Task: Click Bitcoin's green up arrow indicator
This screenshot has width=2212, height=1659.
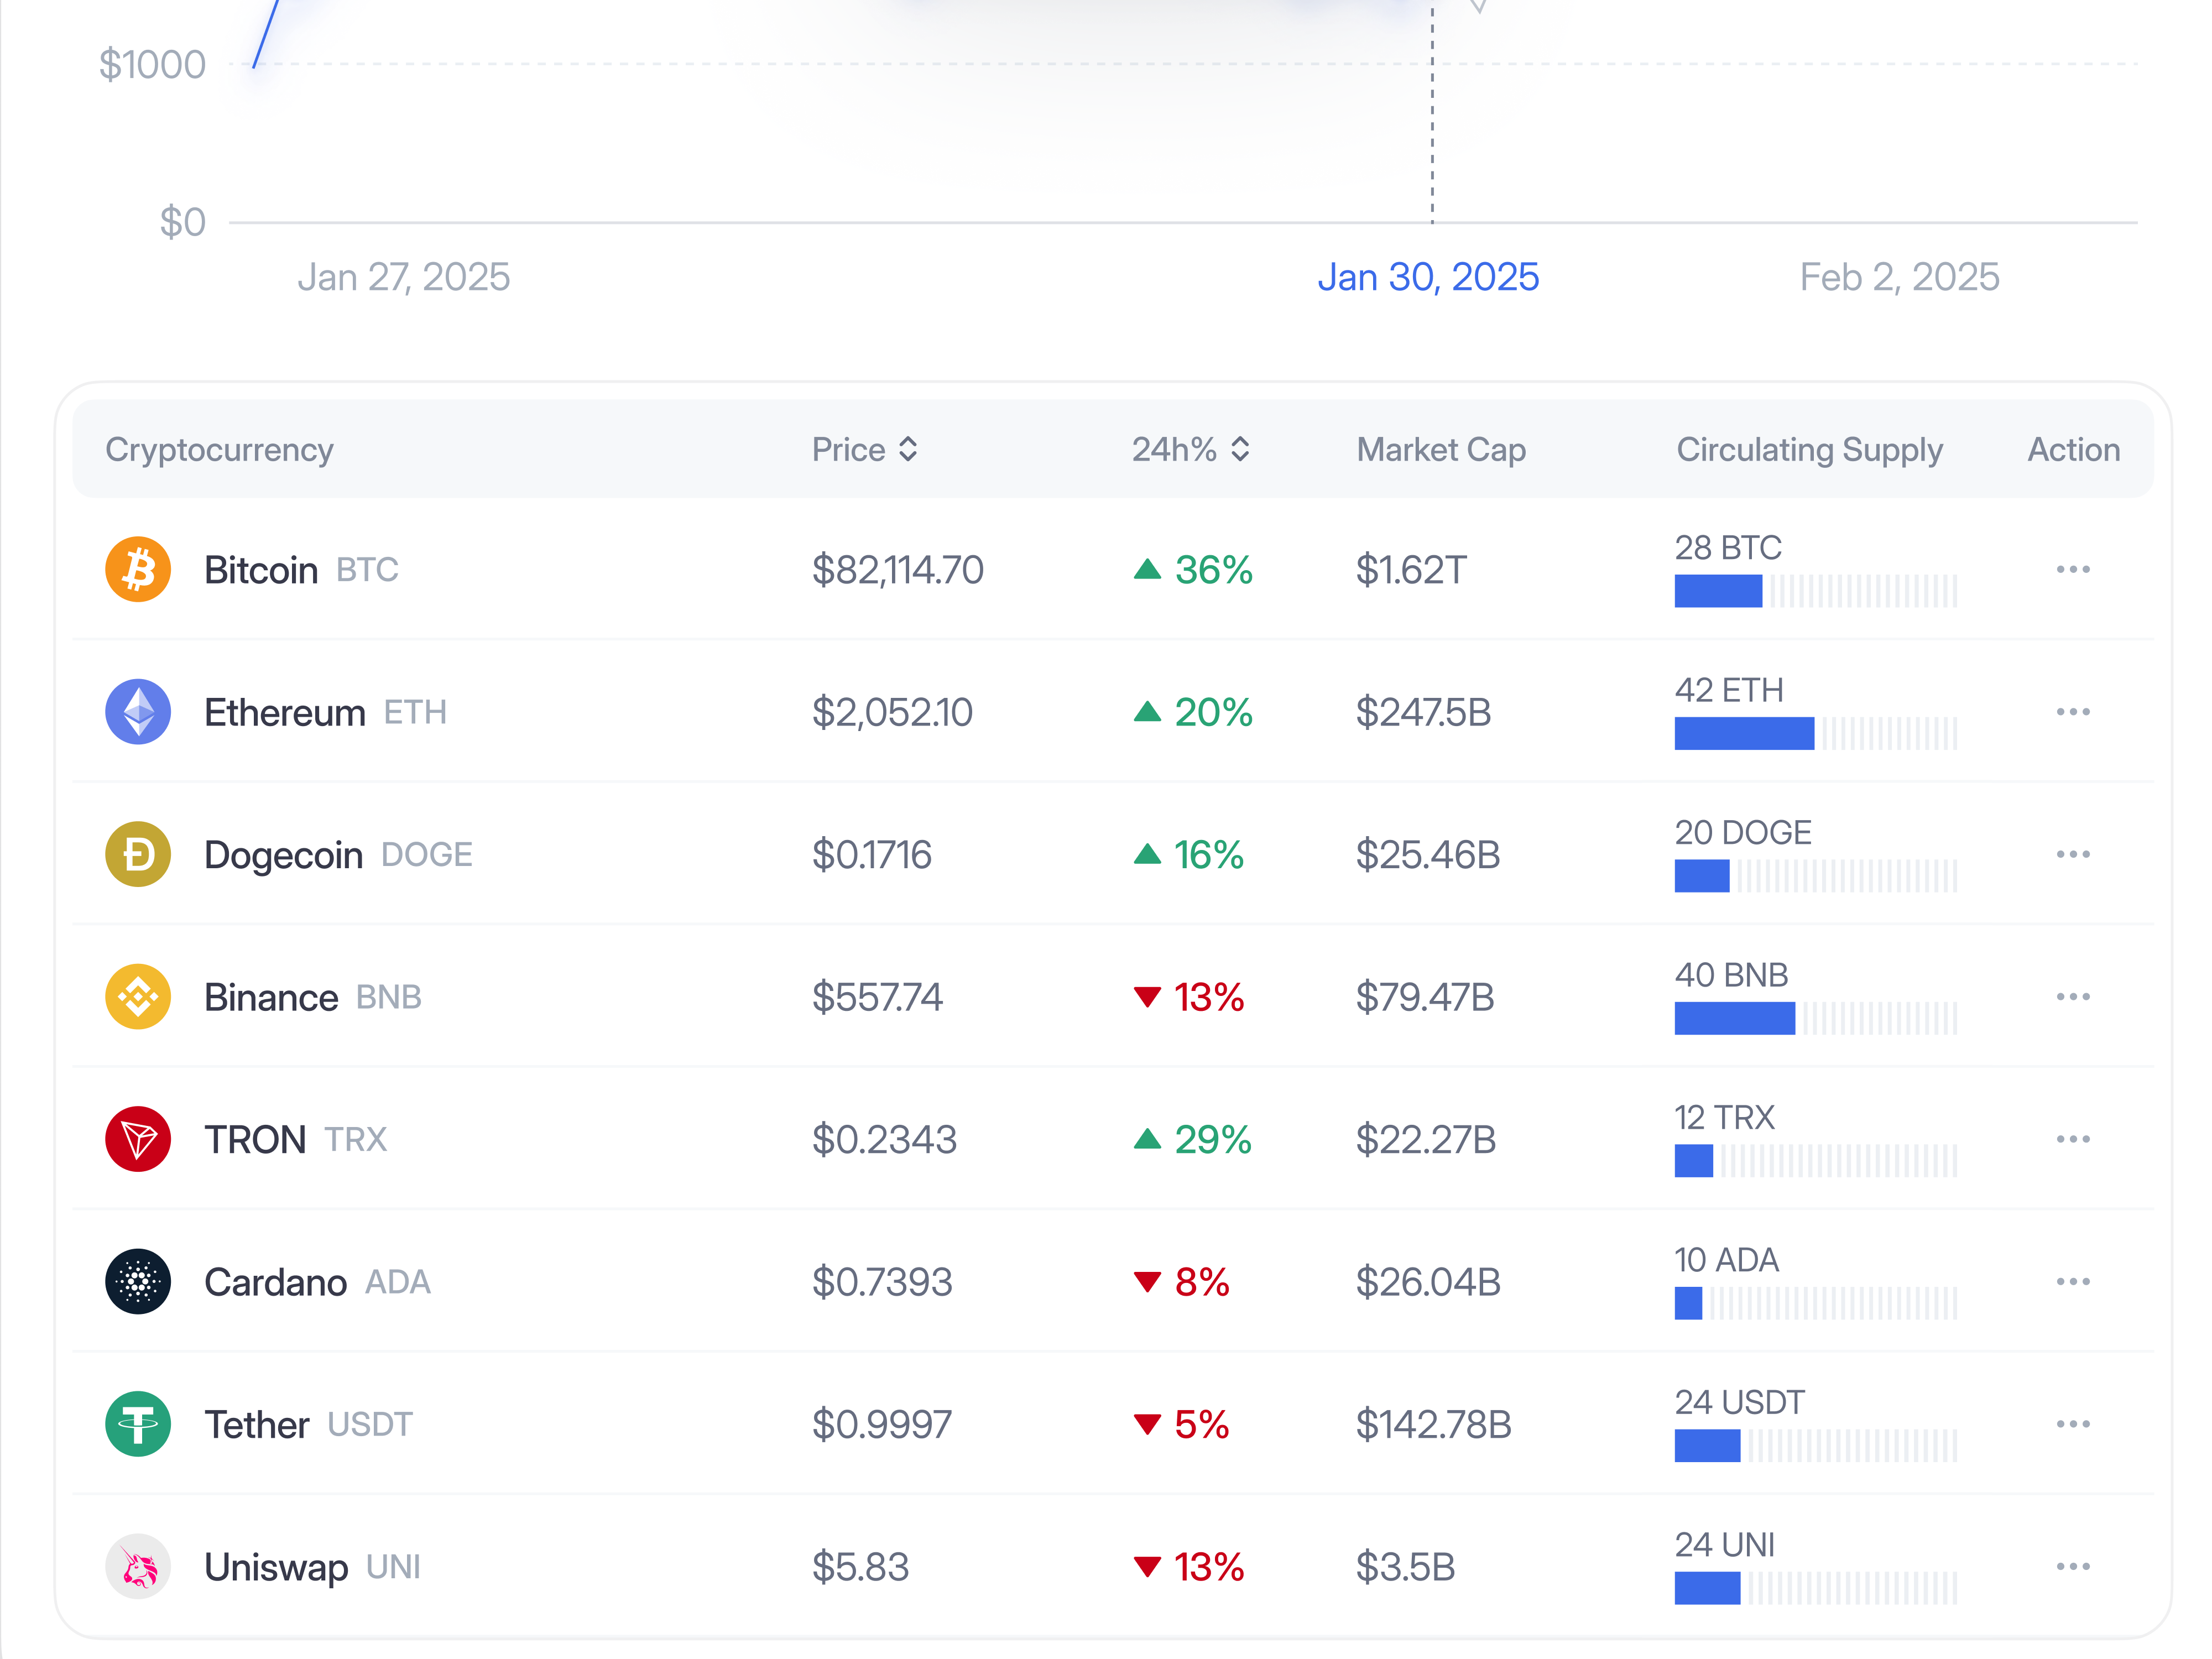Action: click(1147, 570)
